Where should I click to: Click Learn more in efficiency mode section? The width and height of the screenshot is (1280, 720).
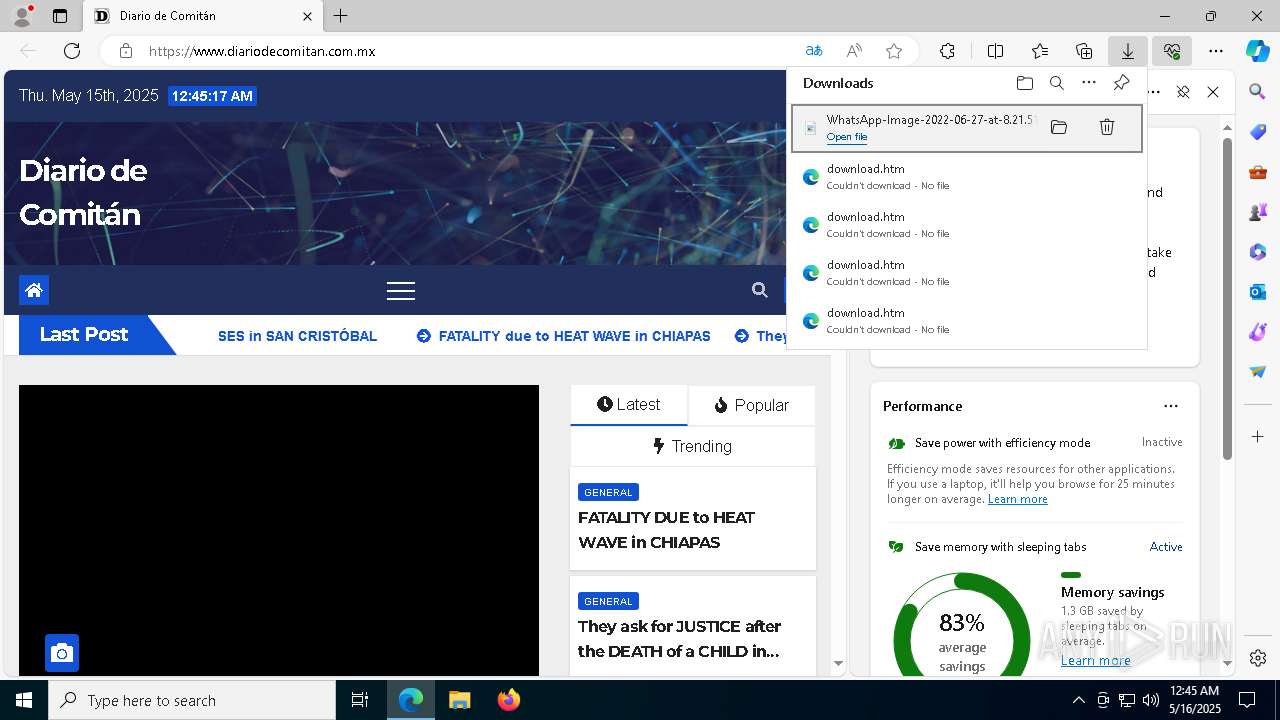click(1017, 499)
